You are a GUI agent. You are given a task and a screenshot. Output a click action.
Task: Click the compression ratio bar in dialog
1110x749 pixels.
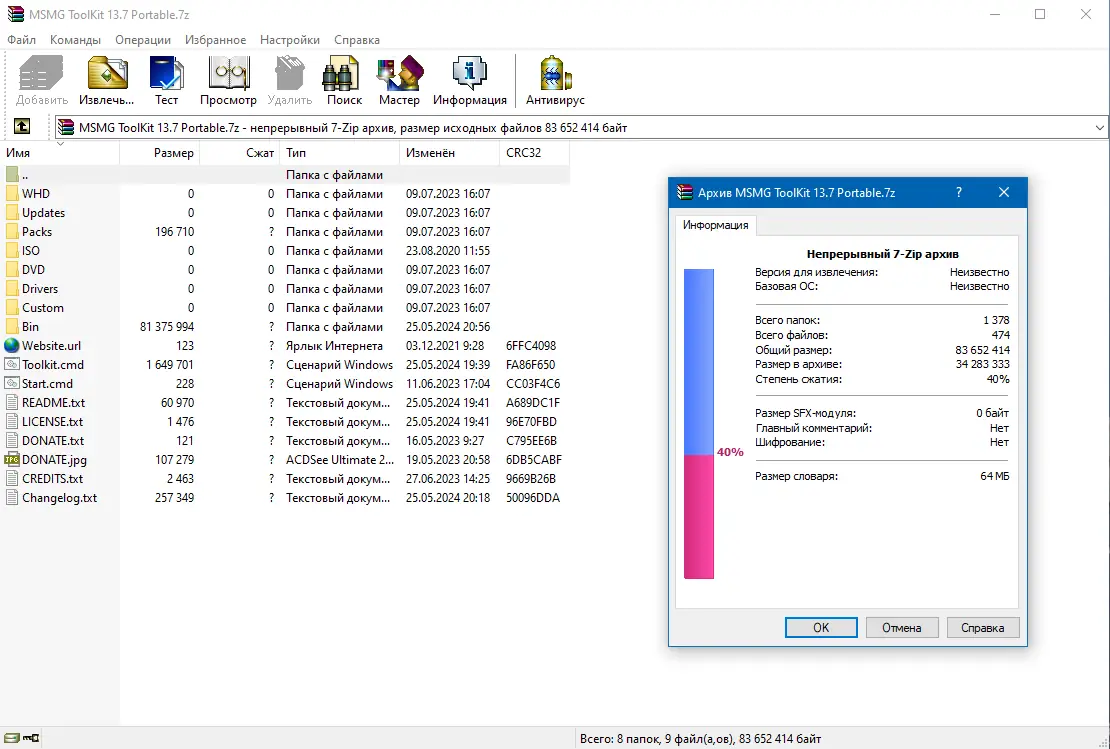699,423
